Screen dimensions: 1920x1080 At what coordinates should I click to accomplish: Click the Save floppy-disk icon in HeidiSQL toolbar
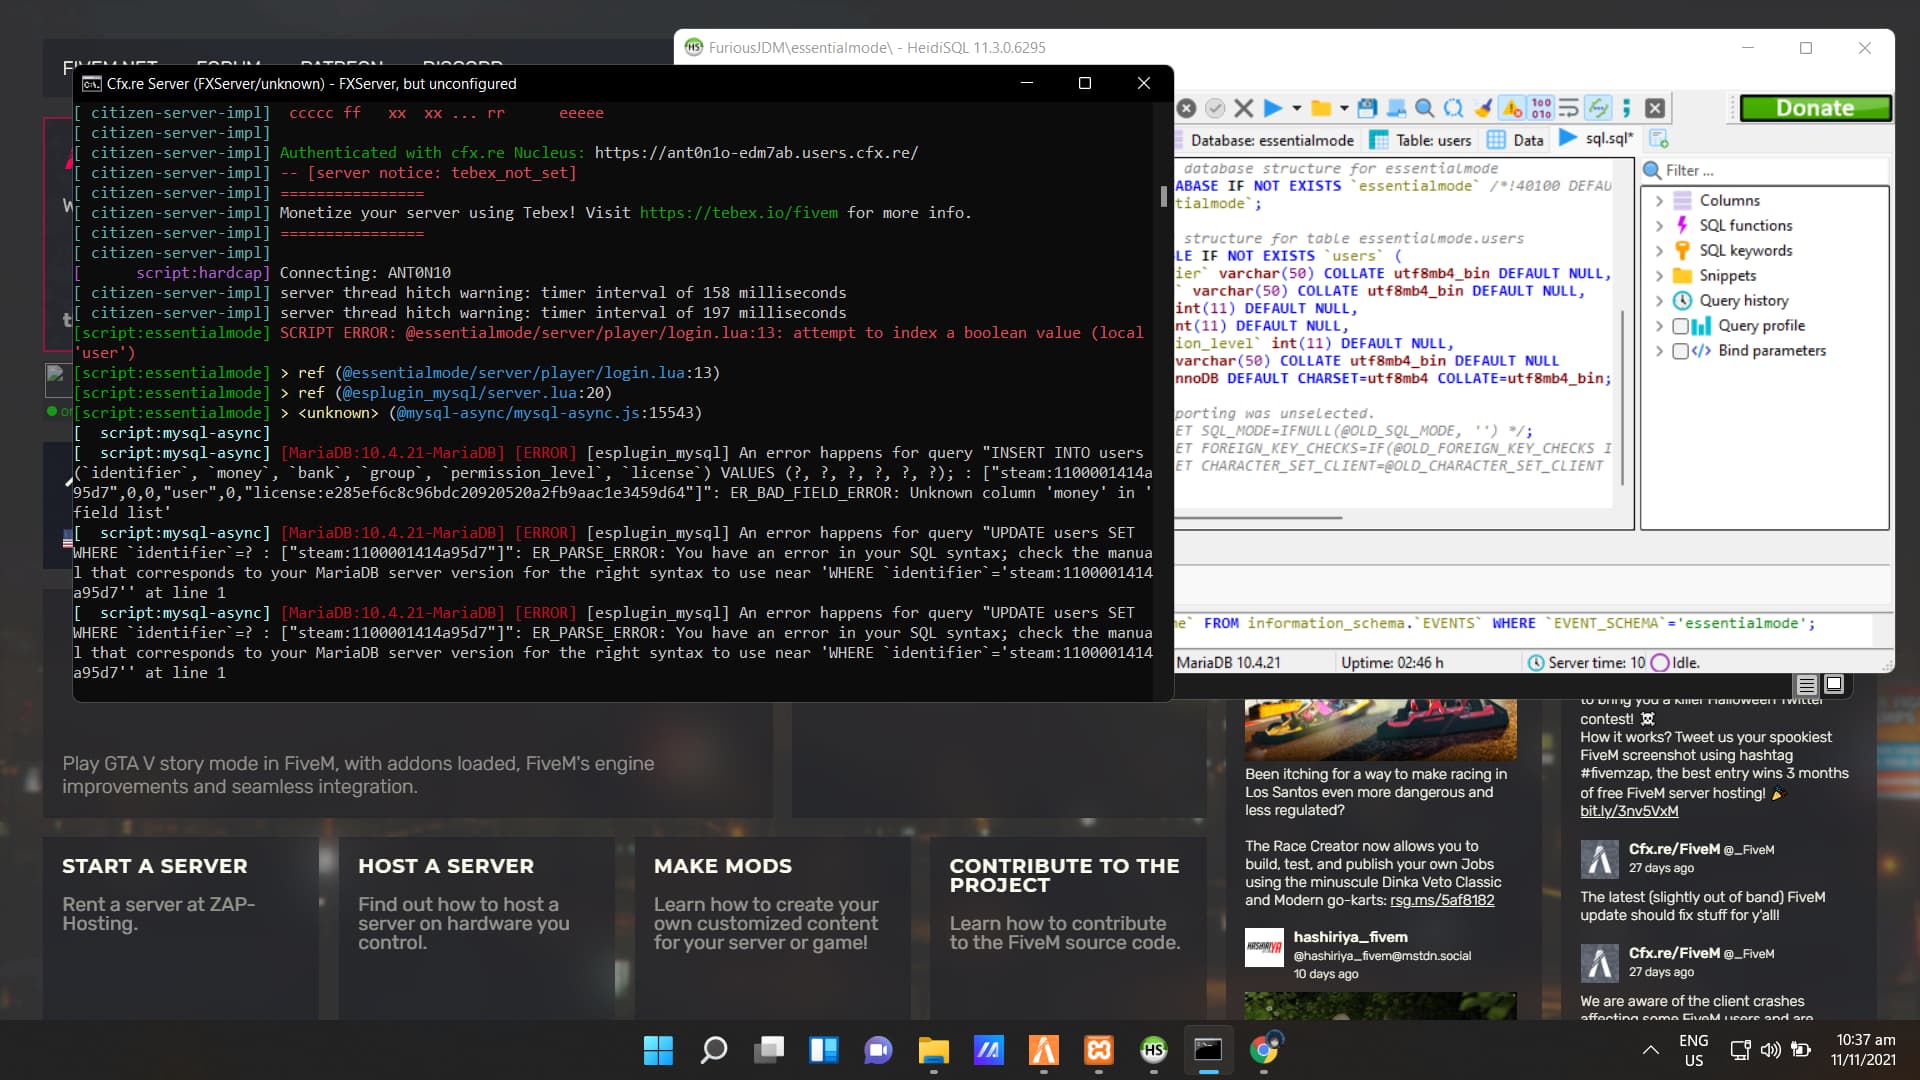pos(1367,108)
